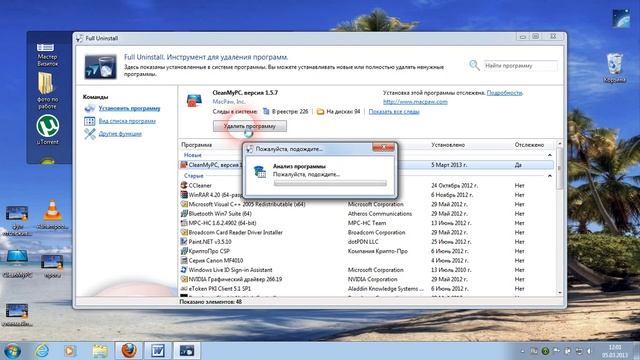
Task: Sort by the Программа column header
Action: [196, 145]
